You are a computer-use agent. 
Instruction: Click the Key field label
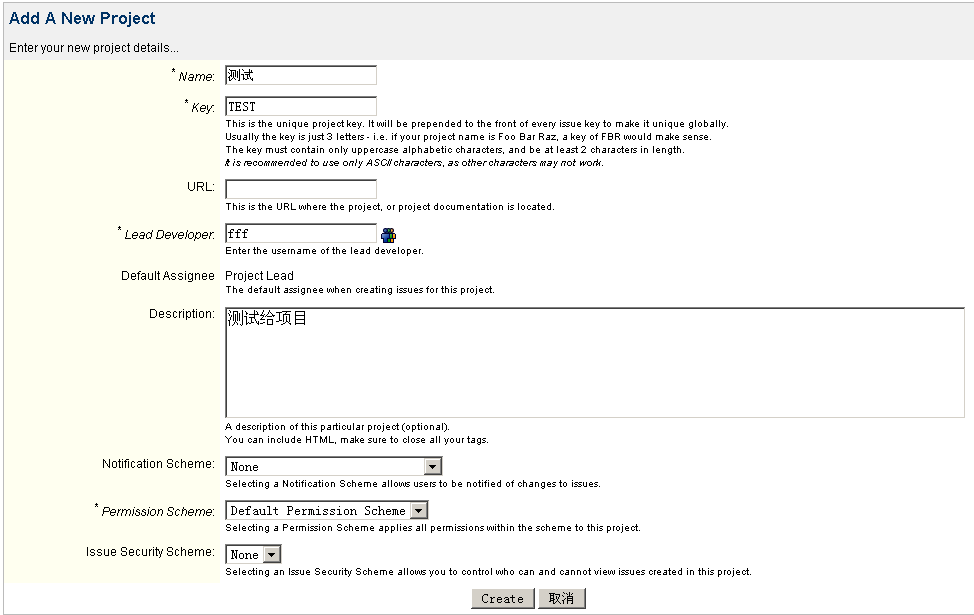click(203, 107)
